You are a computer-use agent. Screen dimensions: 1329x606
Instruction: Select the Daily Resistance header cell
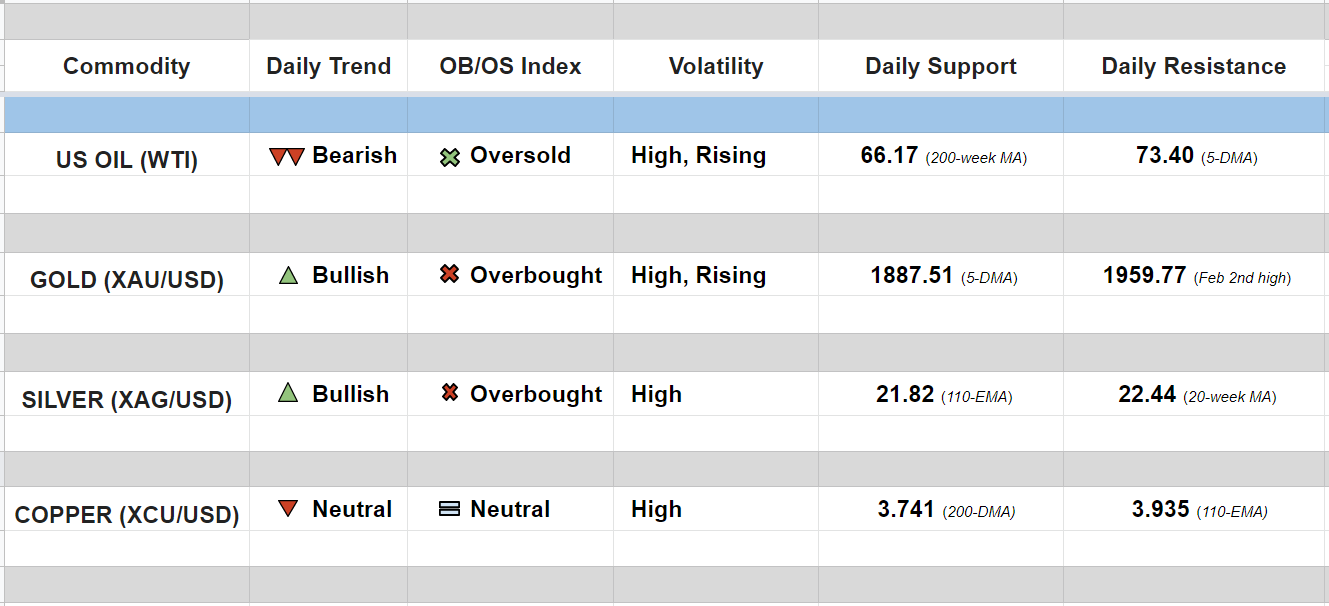pyautogui.click(x=1193, y=67)
